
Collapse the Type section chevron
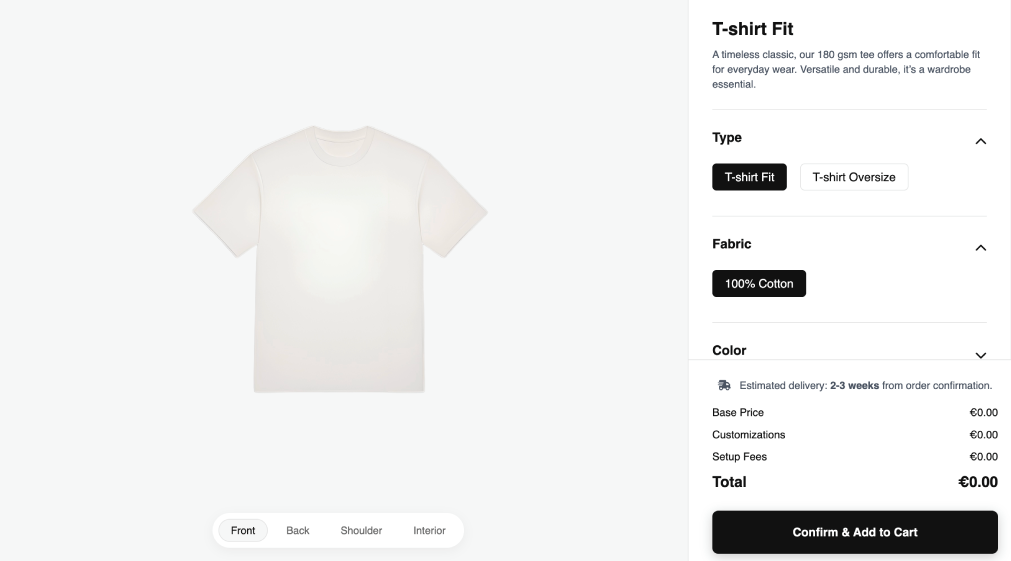(x=980, y=141)
